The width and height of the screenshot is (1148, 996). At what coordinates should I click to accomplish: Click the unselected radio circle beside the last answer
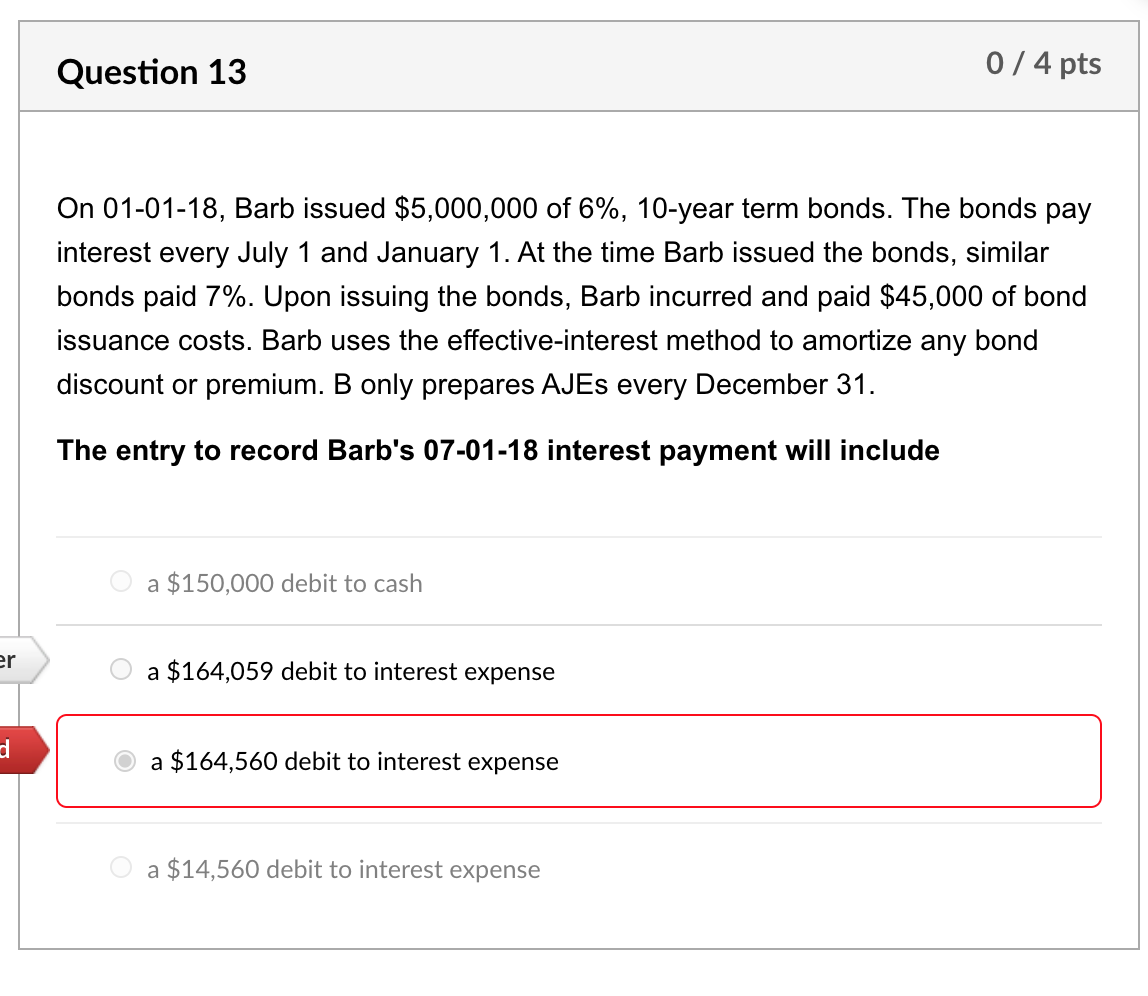coord(120,869)
